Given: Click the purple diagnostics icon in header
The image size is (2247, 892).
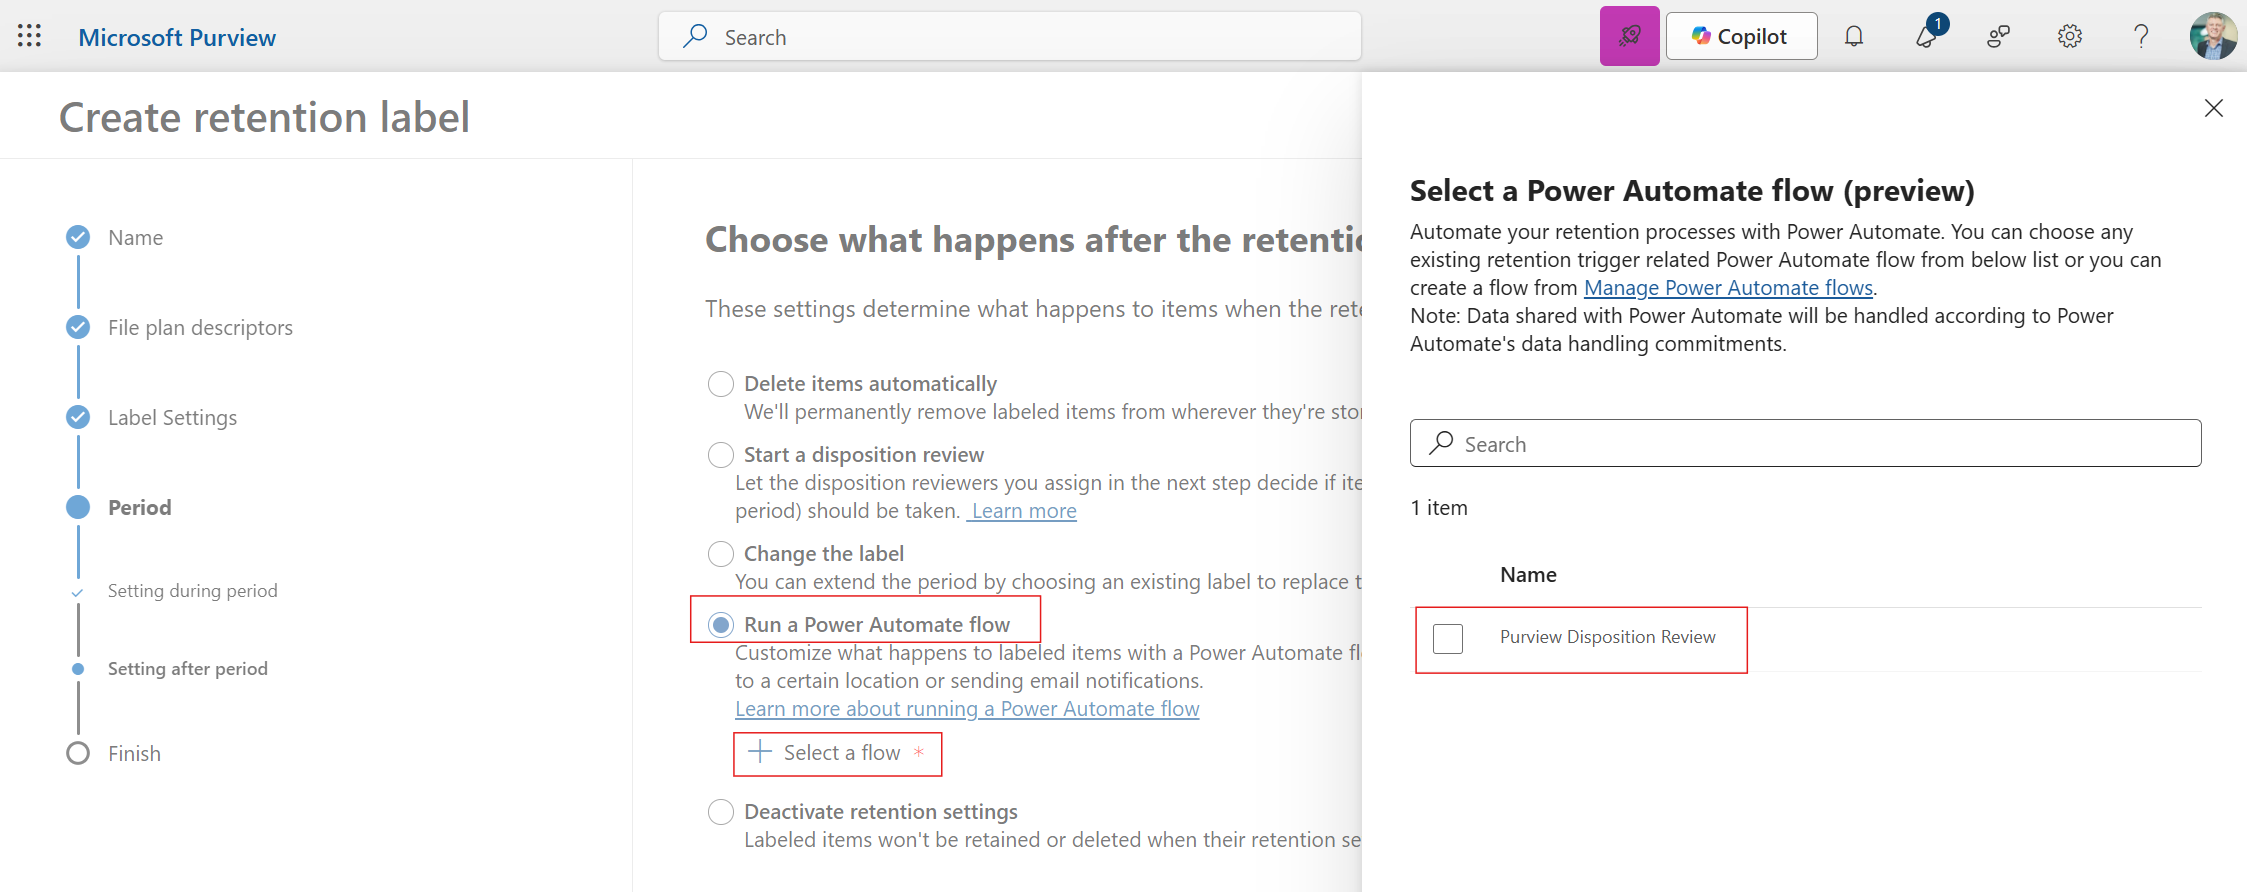Looking at the screenshot, I should (x=1629, y=37).
